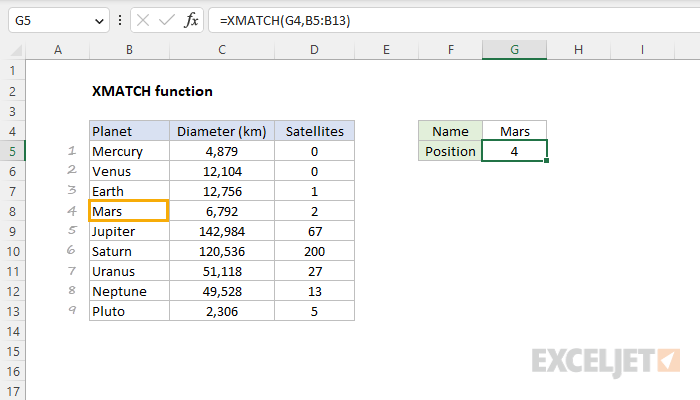Click the Insert Function fx icon
Image resolution: width=700 pixels, height=400 pixels.
point(191,21)
